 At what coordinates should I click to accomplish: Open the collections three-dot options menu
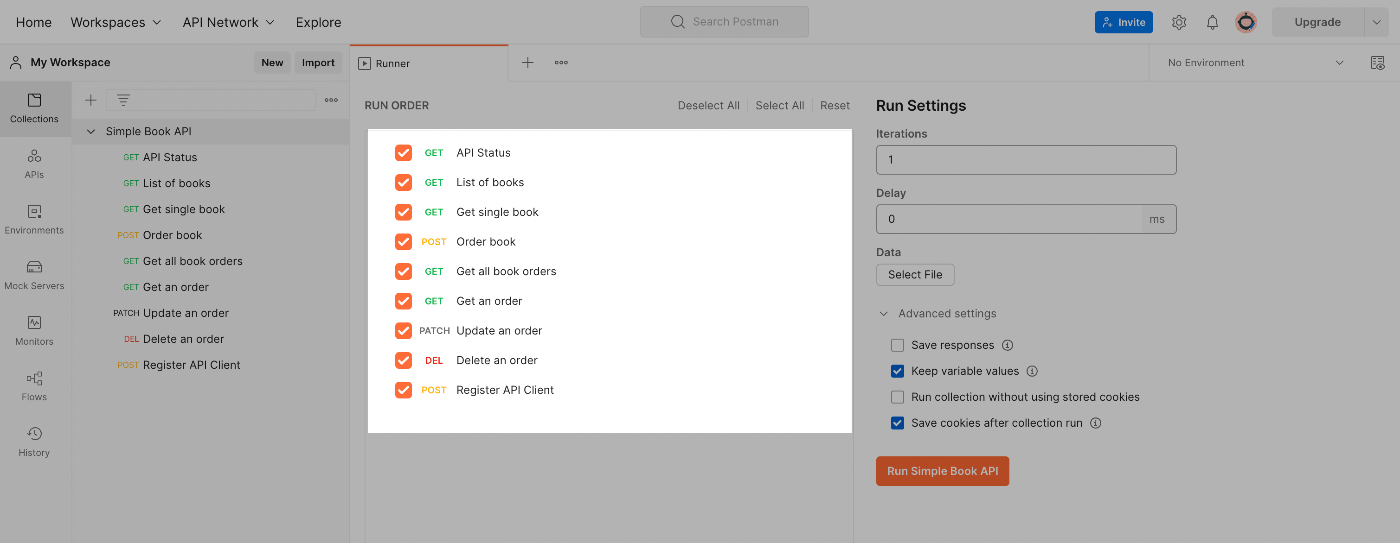[331, 100]
